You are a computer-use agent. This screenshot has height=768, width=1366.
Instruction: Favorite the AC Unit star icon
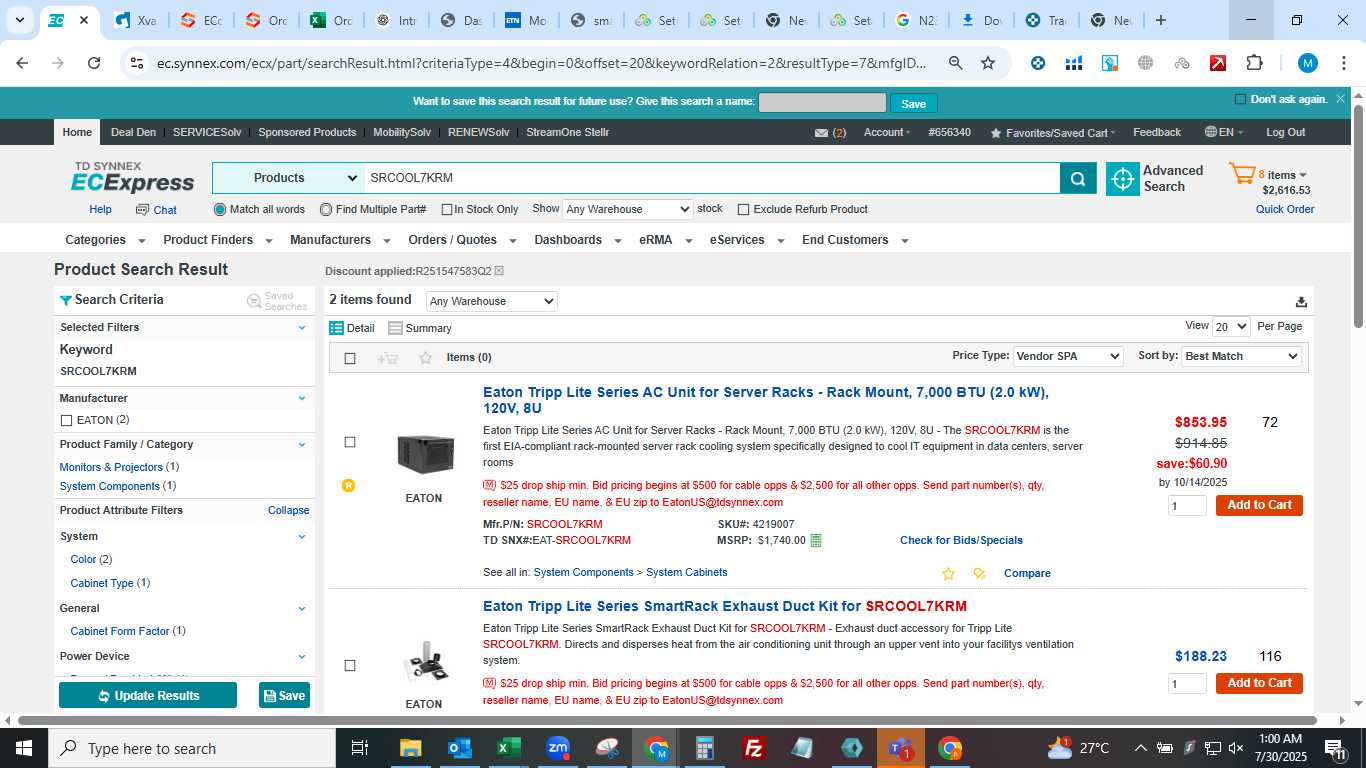(948, 574)
